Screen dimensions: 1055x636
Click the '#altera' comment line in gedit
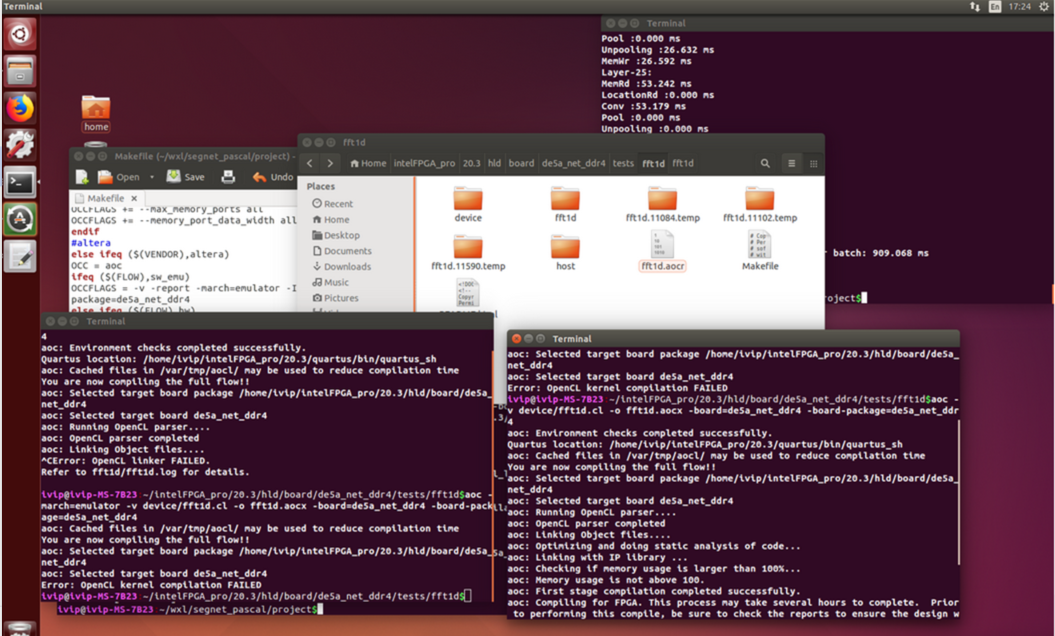(91, 243)
